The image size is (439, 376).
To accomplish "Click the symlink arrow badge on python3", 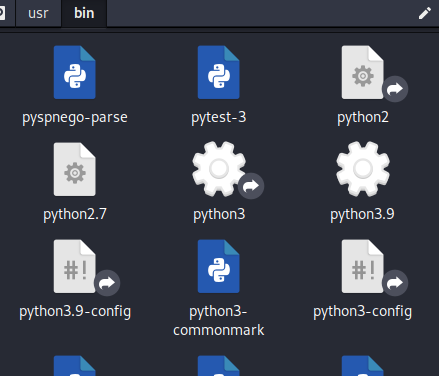I will [251, 186].
